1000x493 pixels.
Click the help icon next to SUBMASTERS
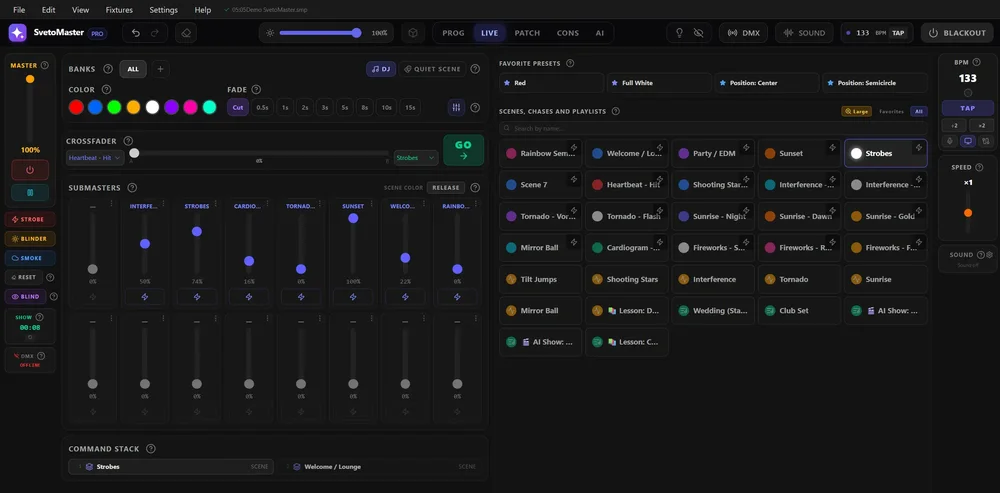point(132,188)
